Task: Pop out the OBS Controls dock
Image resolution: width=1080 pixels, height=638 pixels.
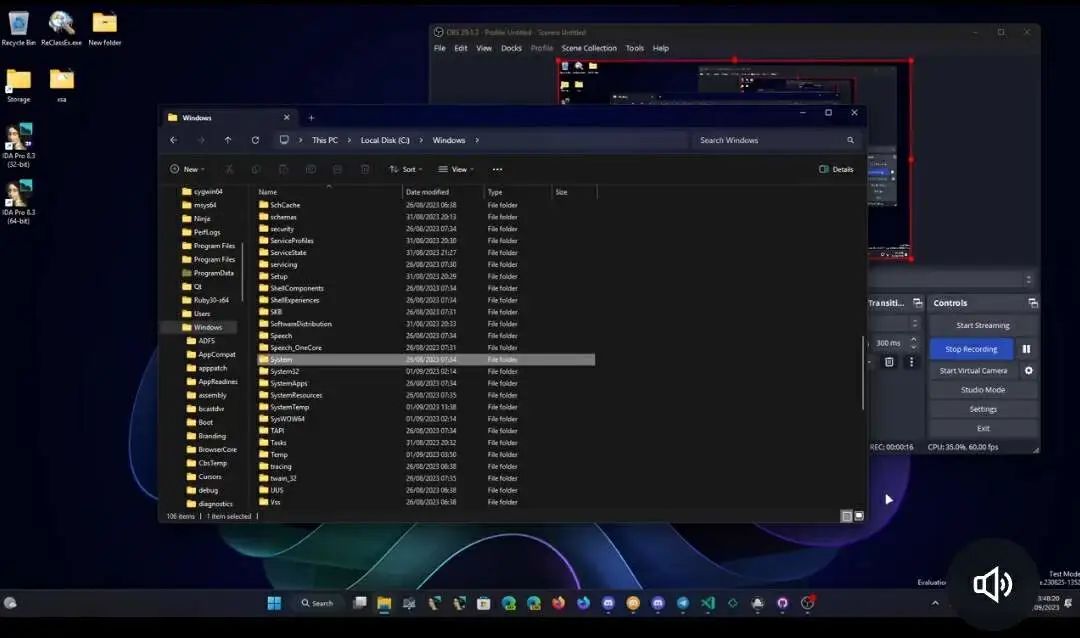Action: coord(1032,303)
